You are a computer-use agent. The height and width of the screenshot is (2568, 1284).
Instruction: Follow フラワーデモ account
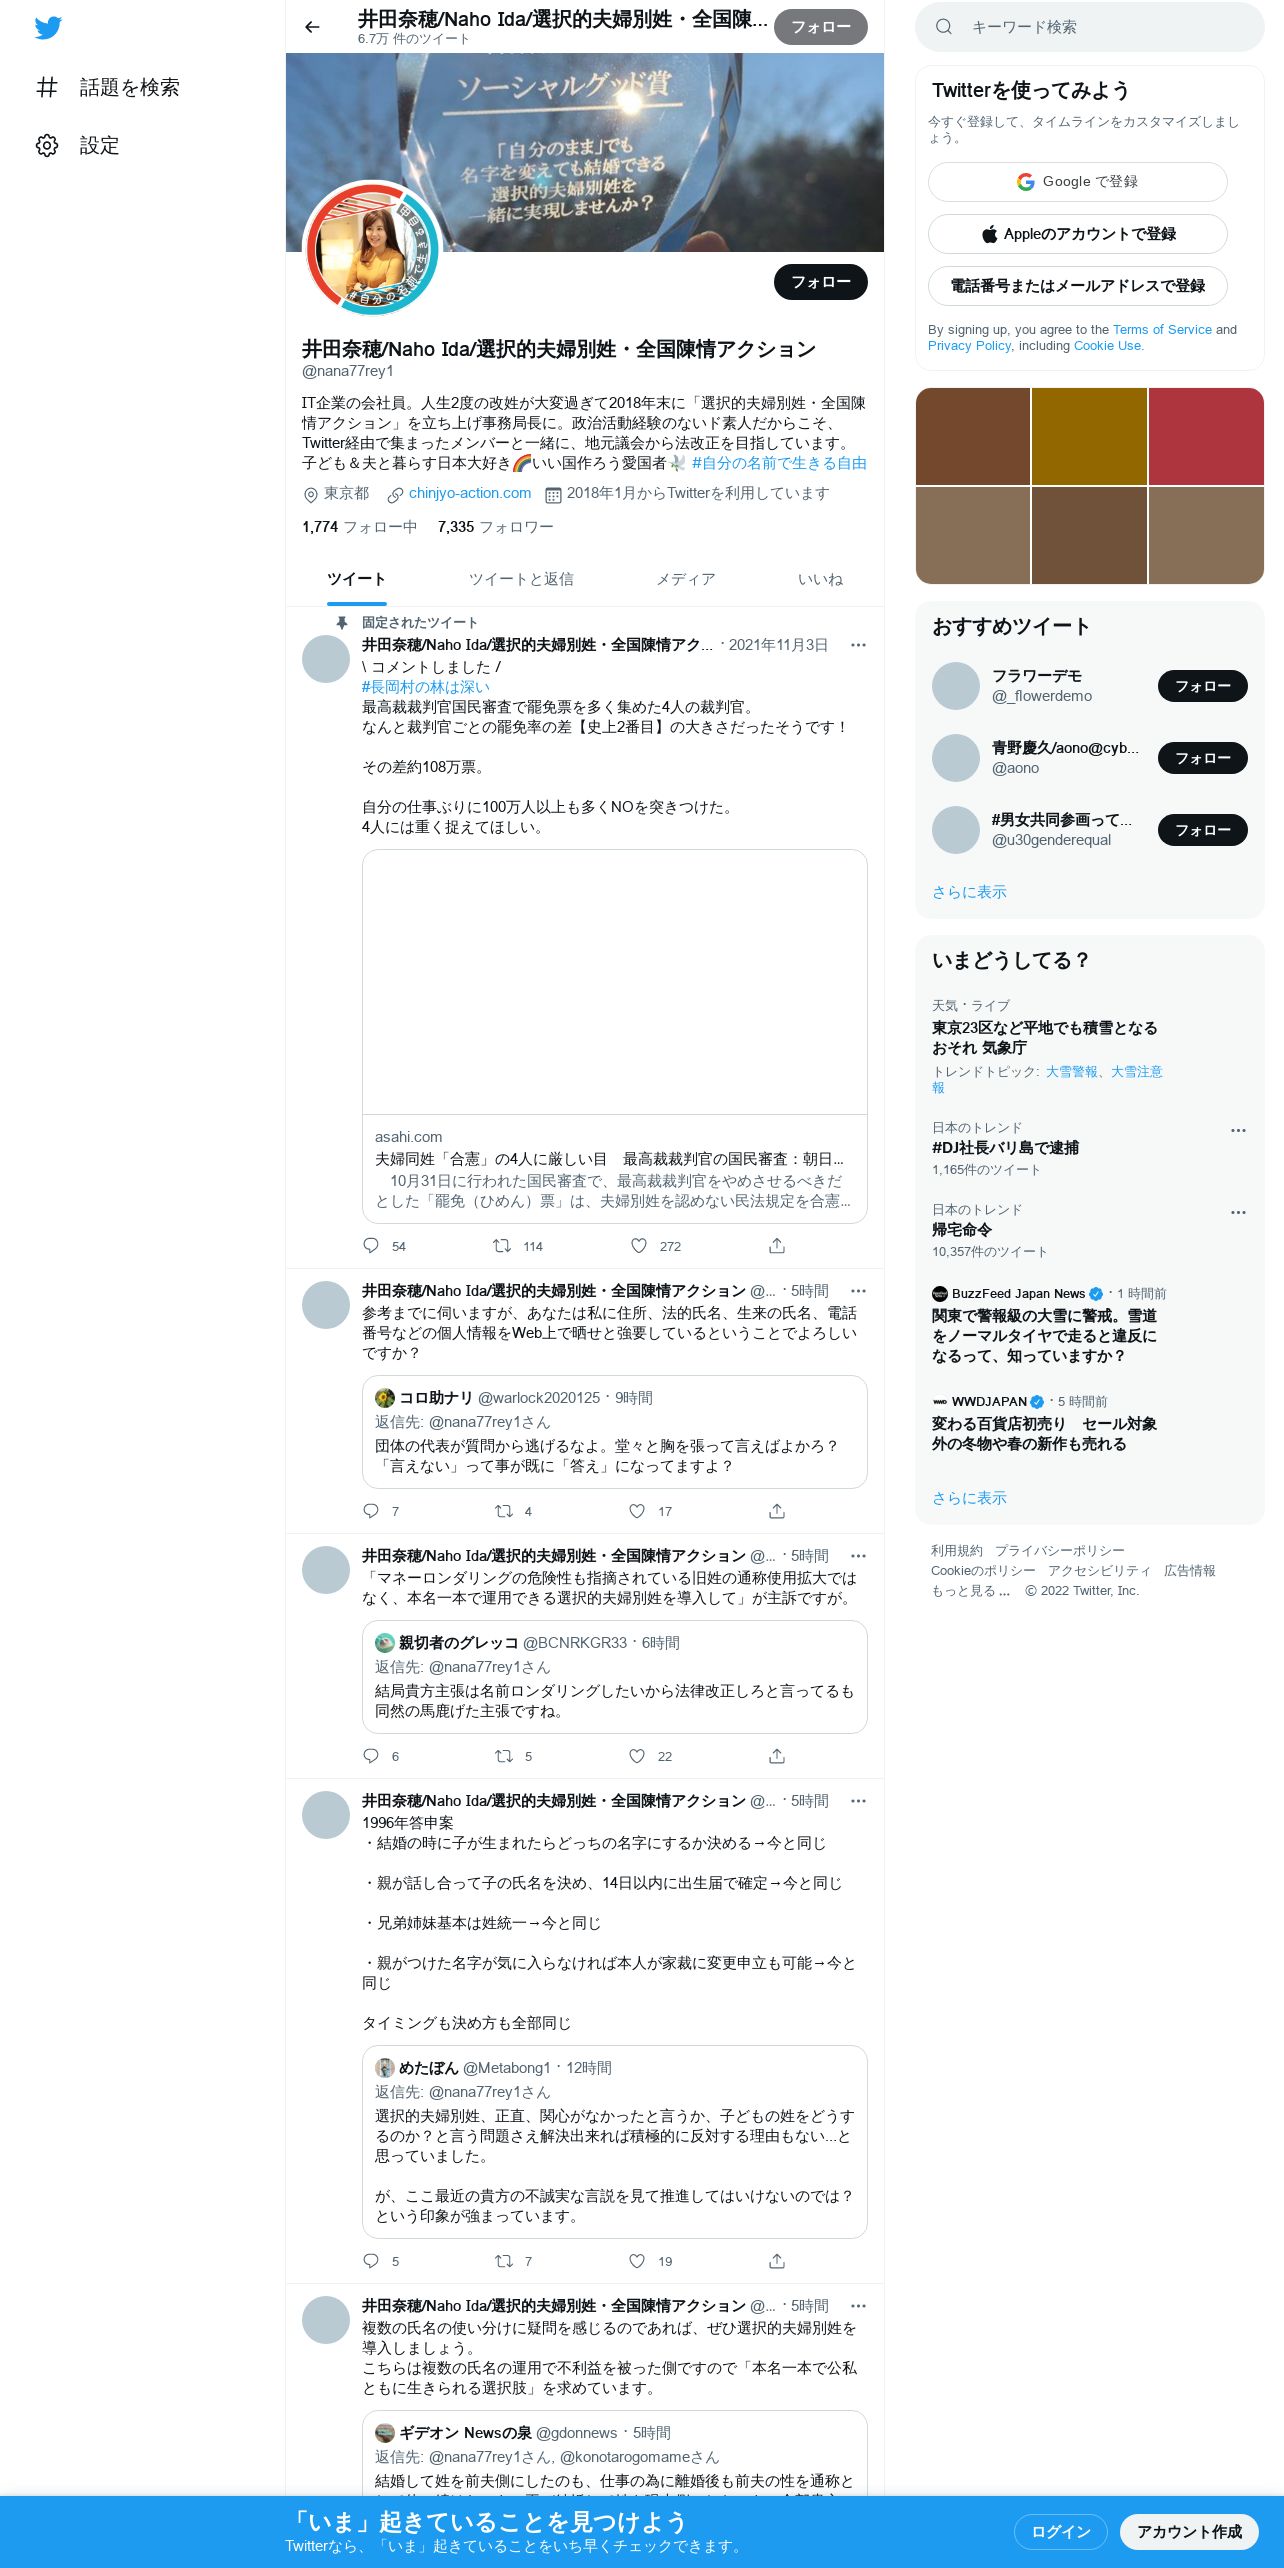coord(1203,686)
